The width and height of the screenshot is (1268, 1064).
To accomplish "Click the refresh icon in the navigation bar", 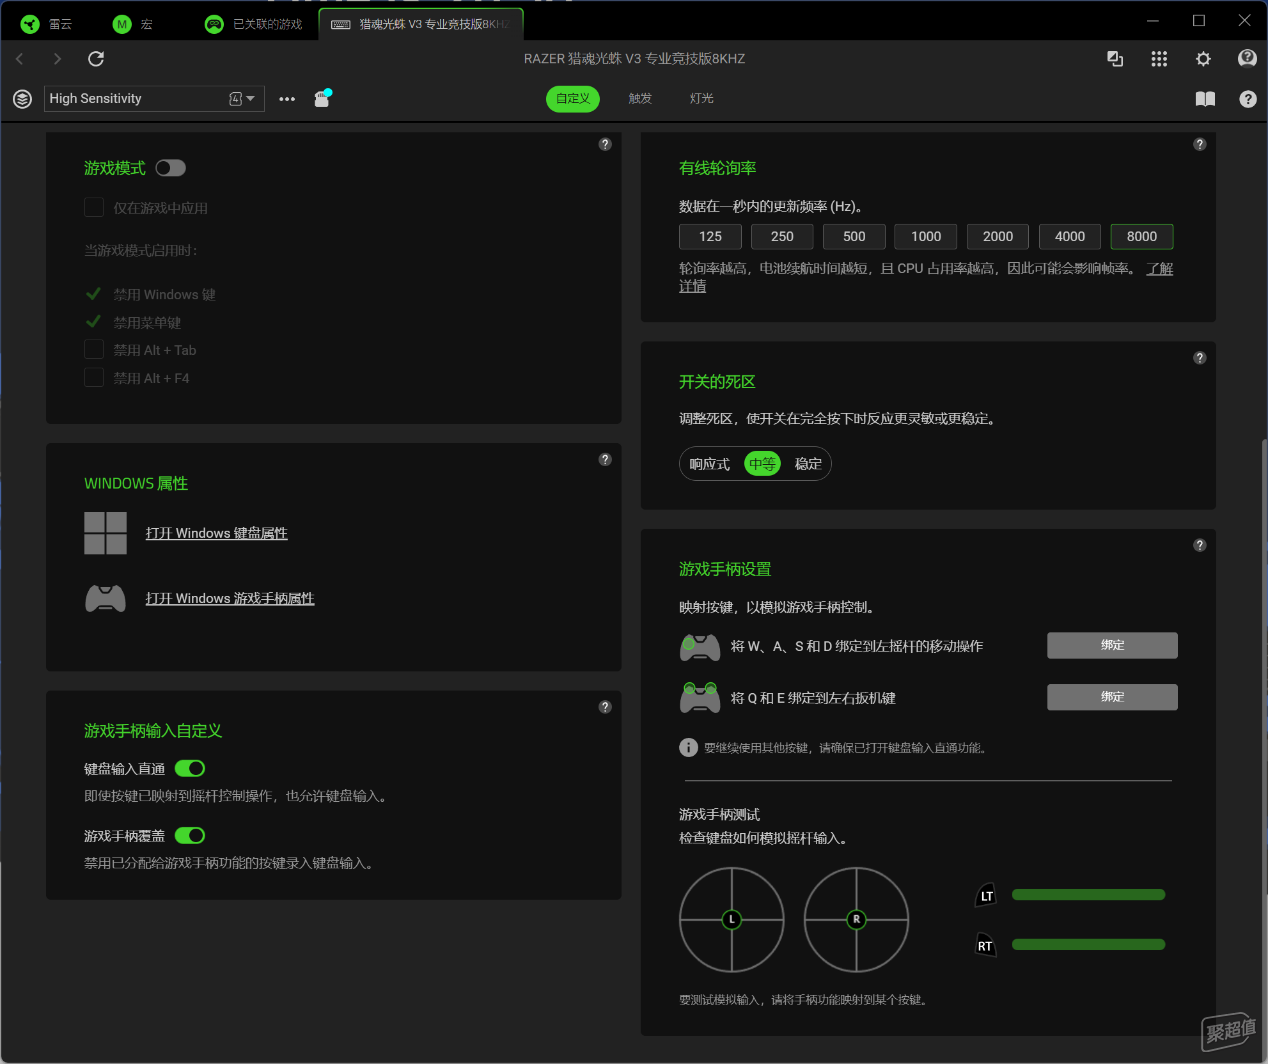I will pos(96,59).
